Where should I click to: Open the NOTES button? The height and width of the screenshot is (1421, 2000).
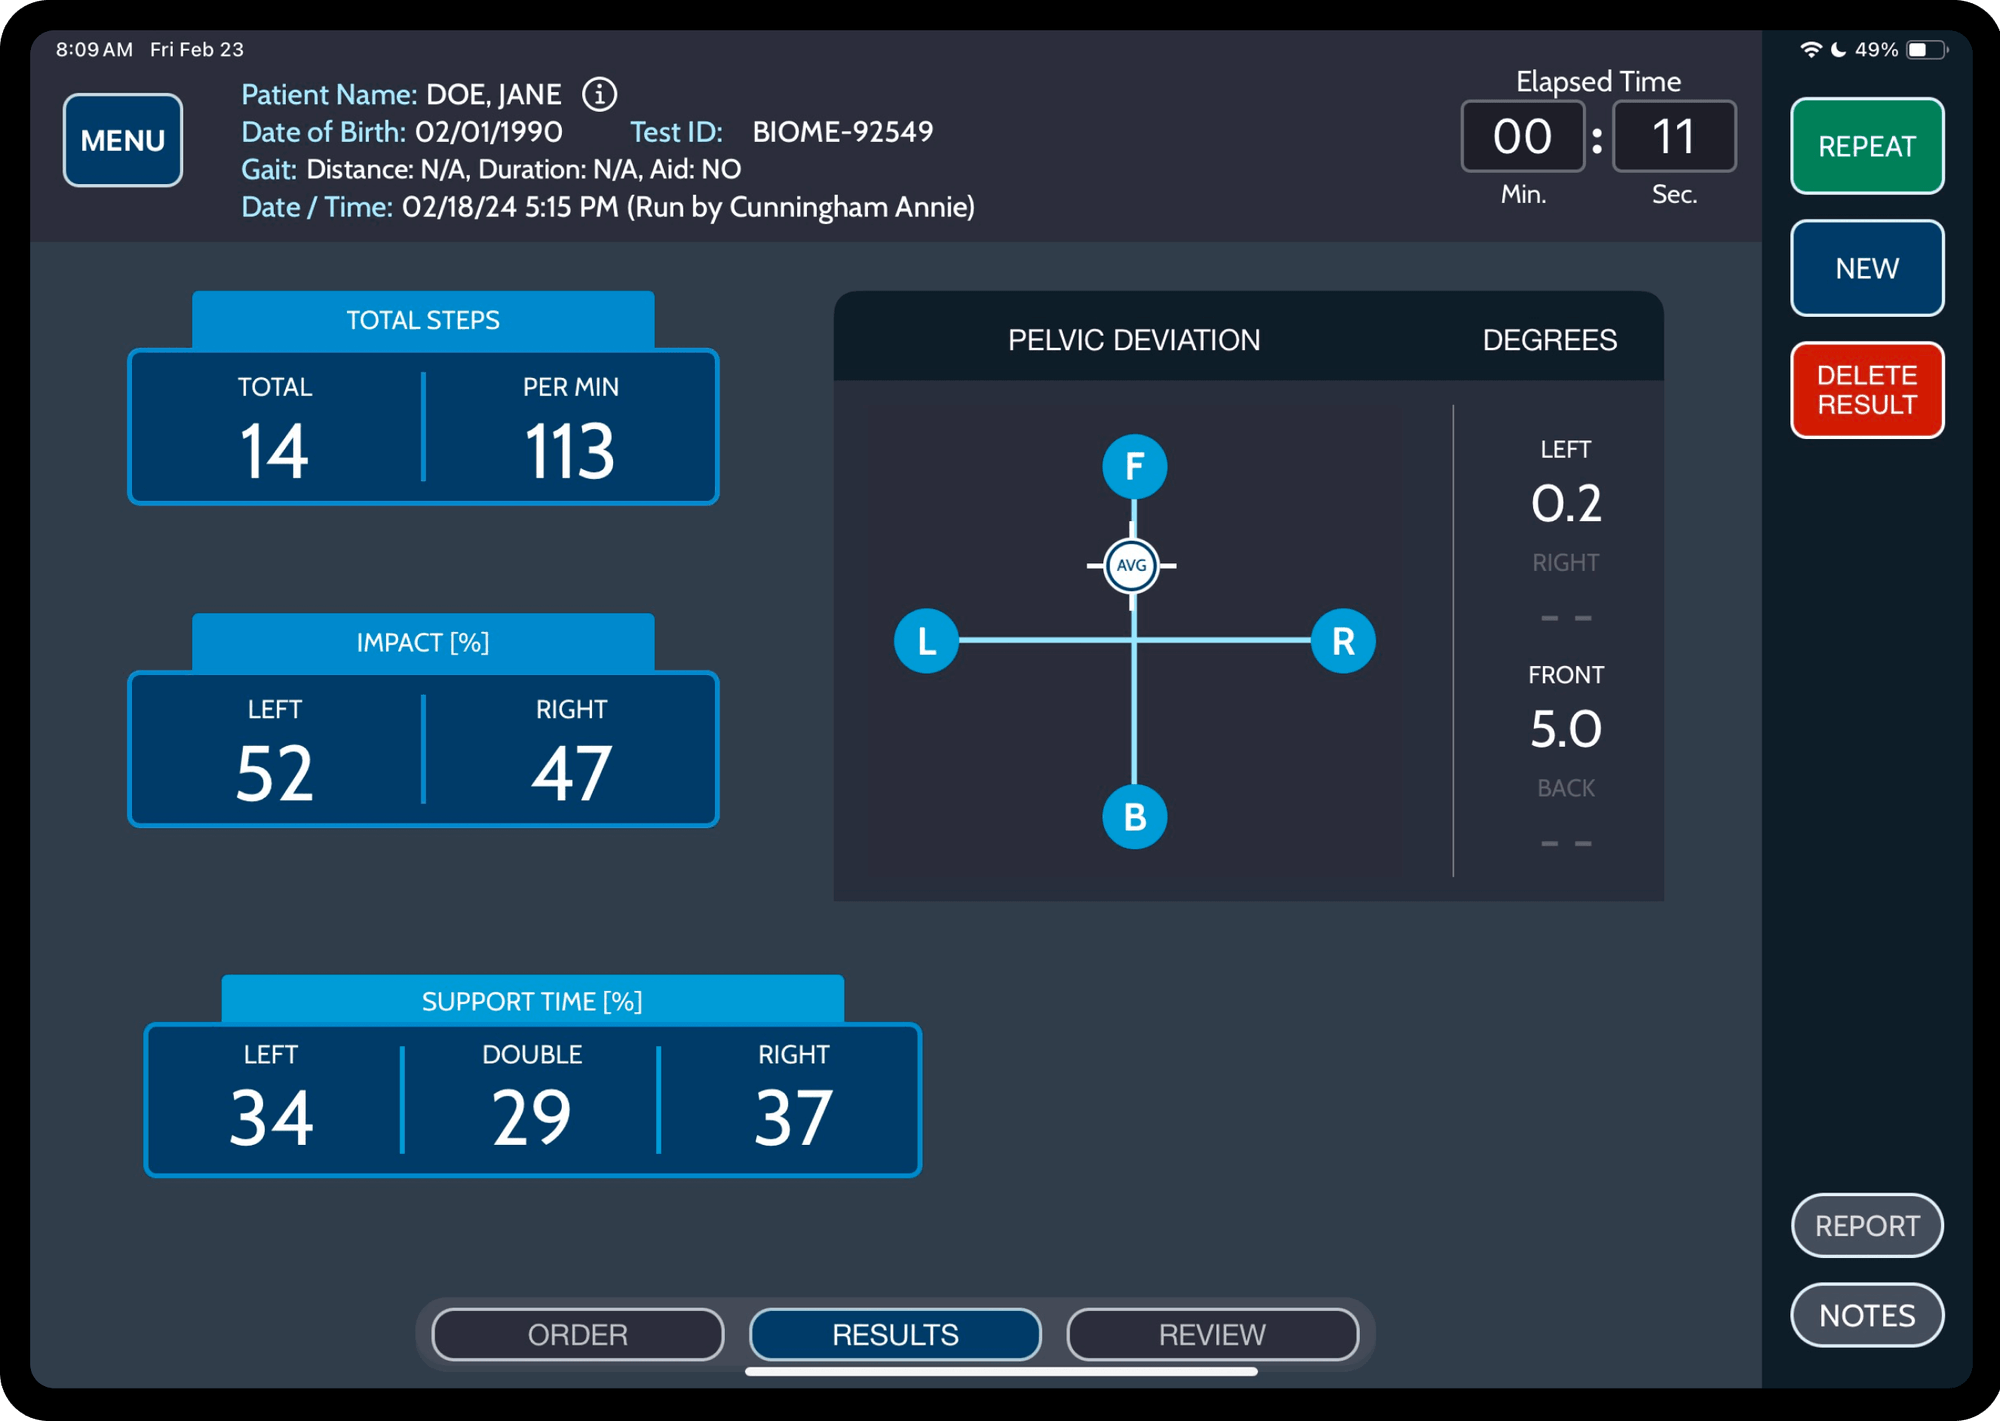[1866, 1315]
